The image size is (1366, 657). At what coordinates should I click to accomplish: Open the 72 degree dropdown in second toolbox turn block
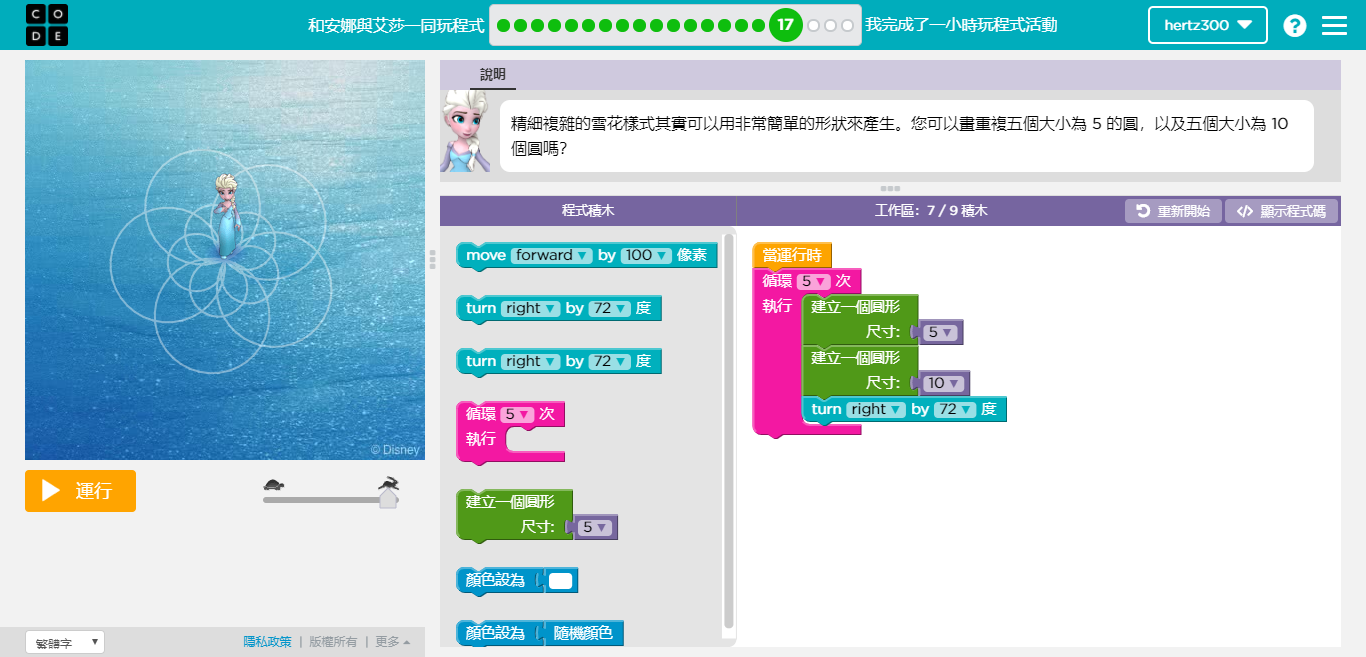[x=609, y=361]
